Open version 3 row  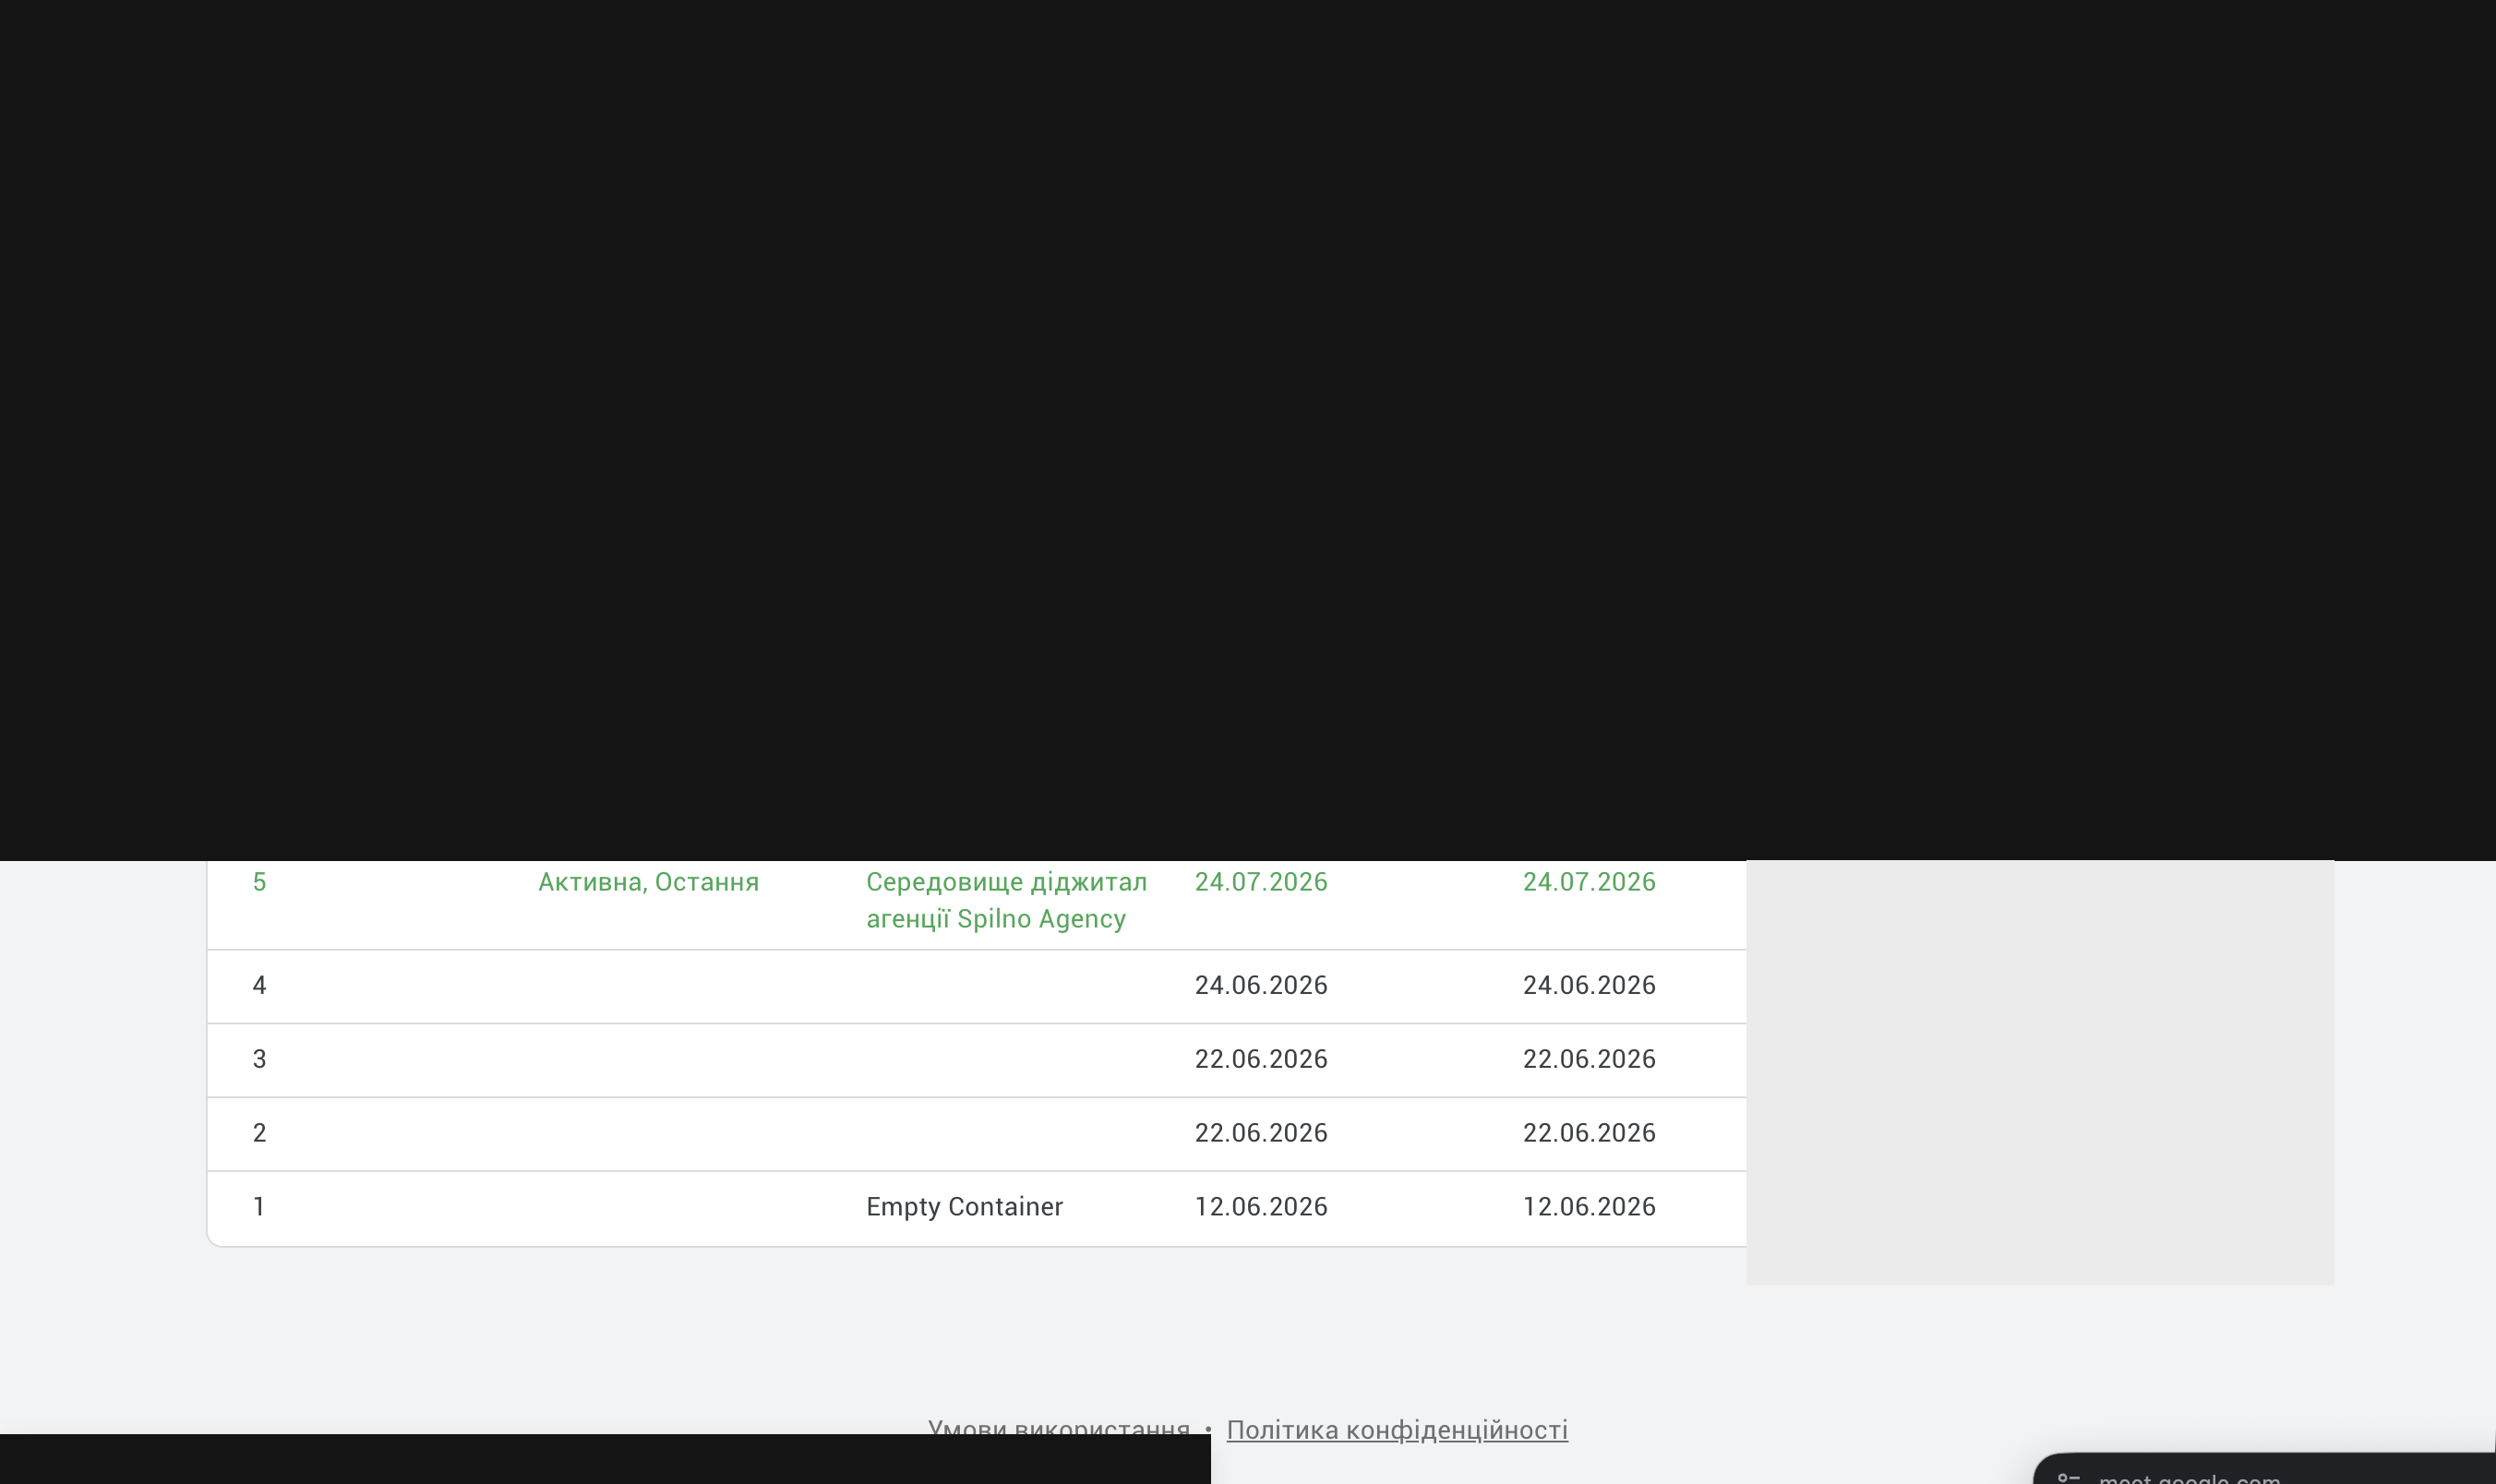977,1060
